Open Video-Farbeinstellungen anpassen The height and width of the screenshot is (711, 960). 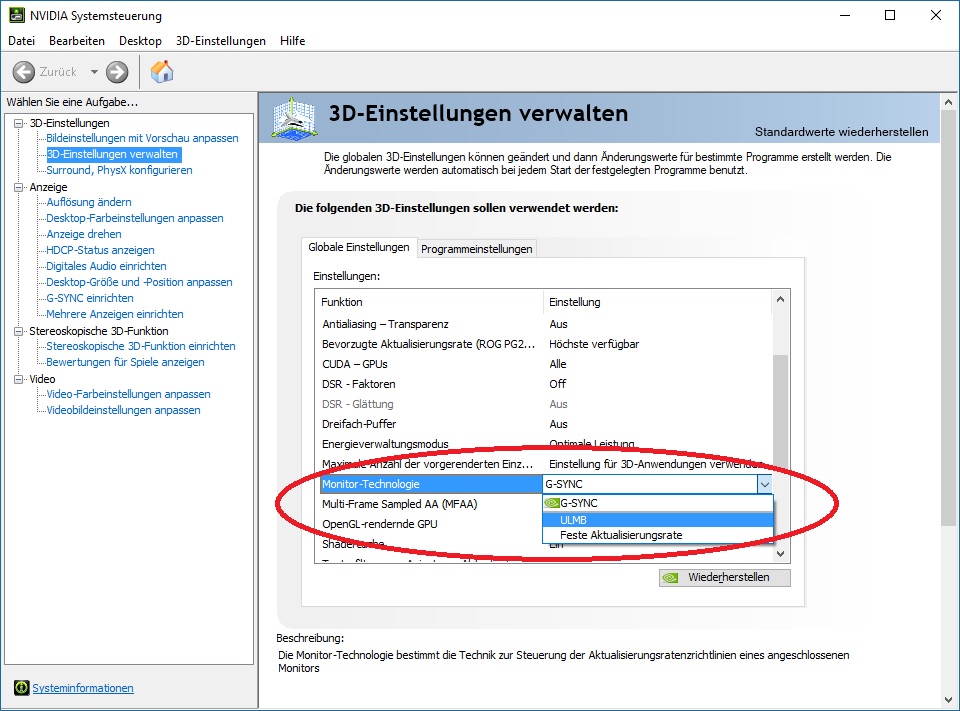pos(129,394)
